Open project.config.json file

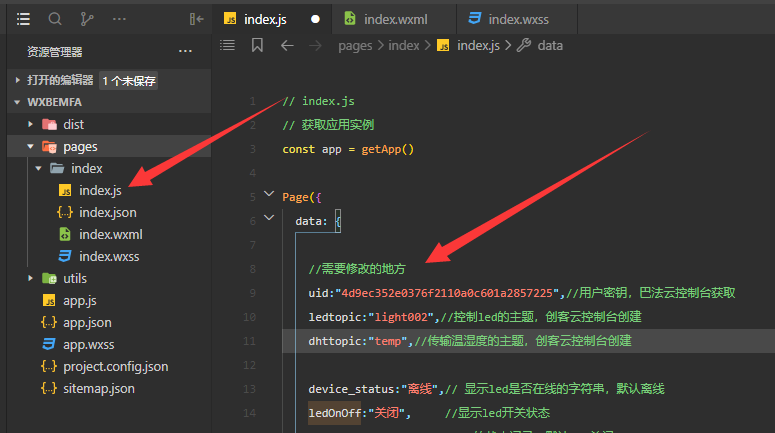coord(116,366)
